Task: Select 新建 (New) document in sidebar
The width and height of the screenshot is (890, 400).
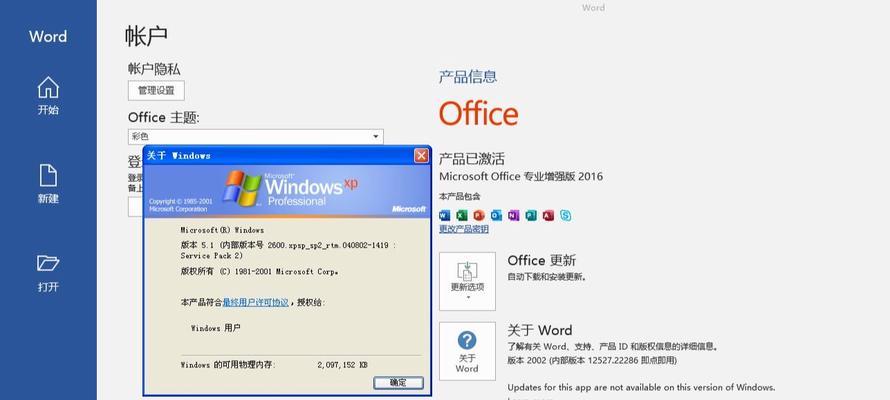Action: (x=48, y=184)
